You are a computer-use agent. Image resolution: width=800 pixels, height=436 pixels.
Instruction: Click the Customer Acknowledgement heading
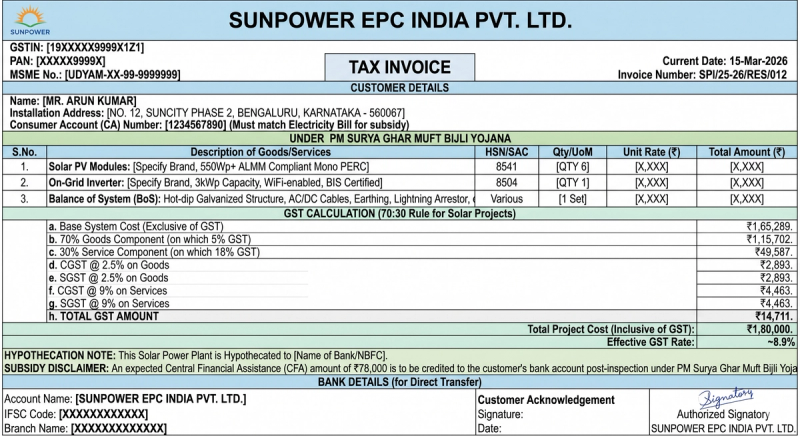click(x=546, y=400)
